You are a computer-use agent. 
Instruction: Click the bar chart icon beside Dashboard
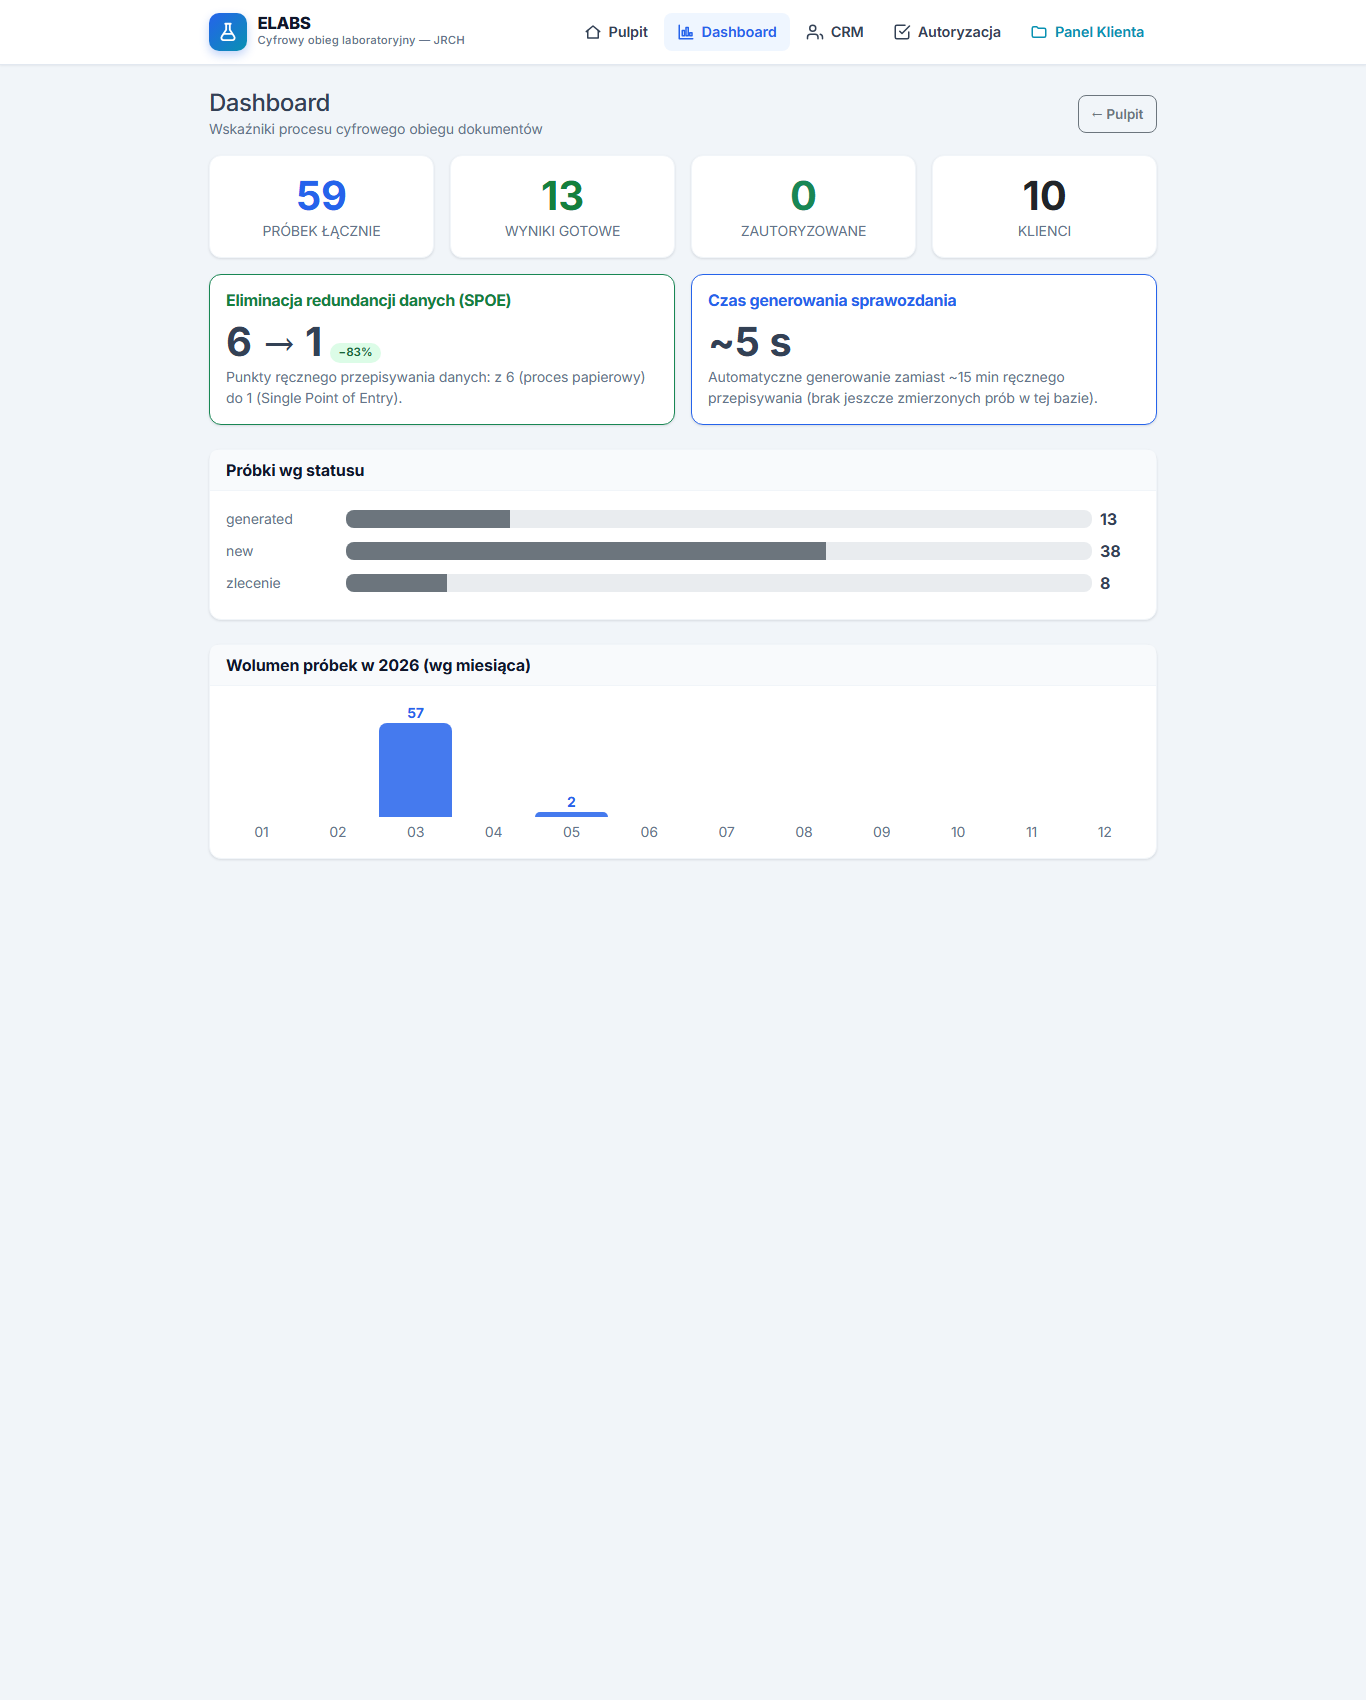pos(686,32)
